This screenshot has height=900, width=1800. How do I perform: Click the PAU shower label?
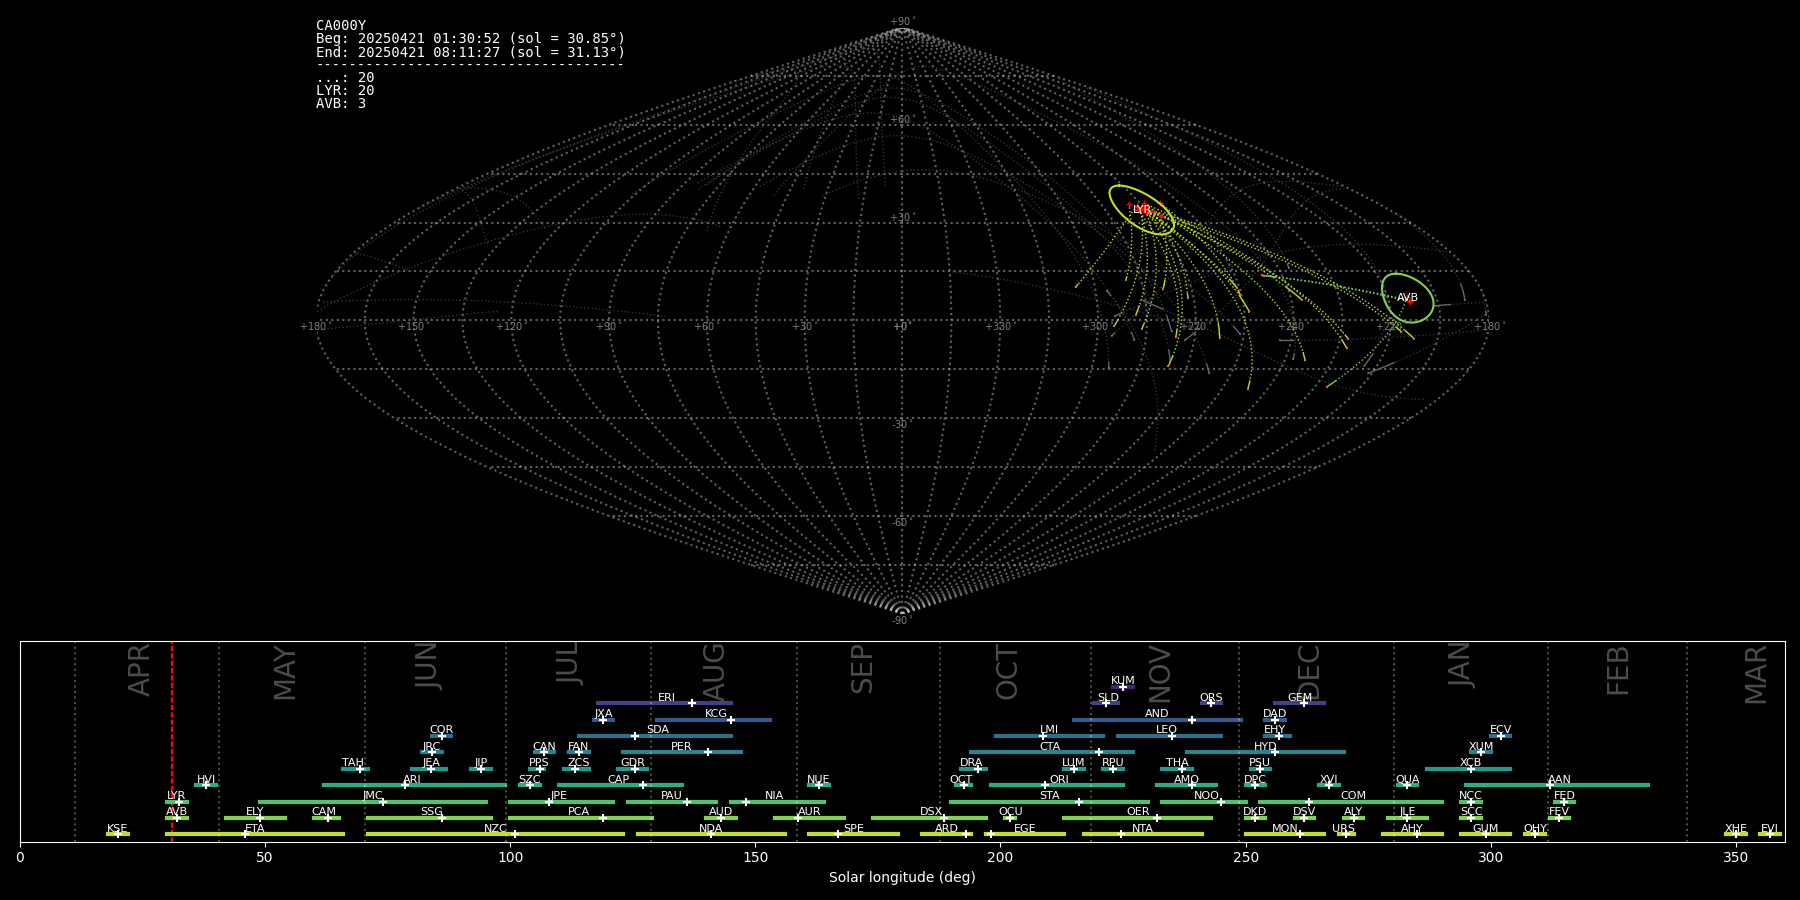point(671,796)
